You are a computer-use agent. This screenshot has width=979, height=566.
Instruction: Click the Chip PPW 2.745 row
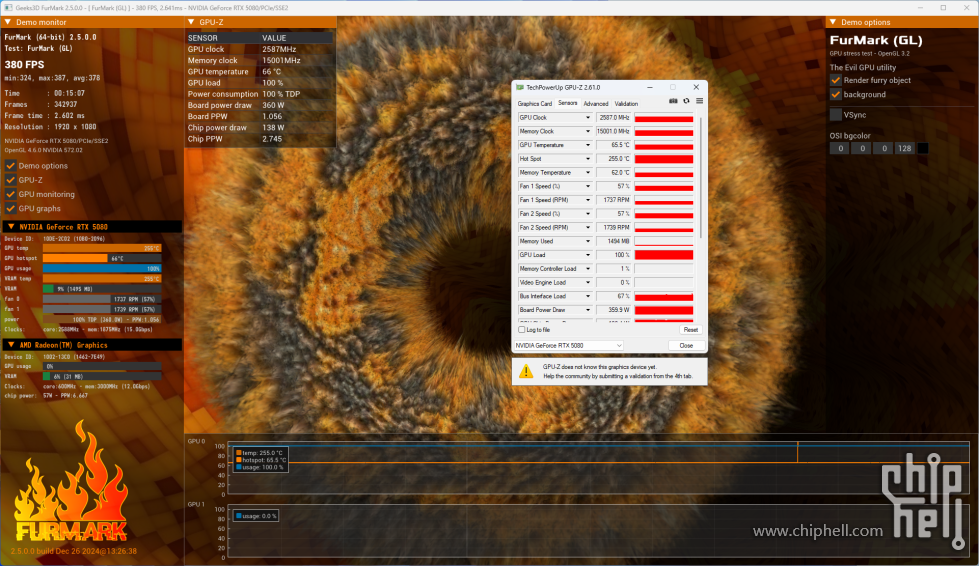260,139
